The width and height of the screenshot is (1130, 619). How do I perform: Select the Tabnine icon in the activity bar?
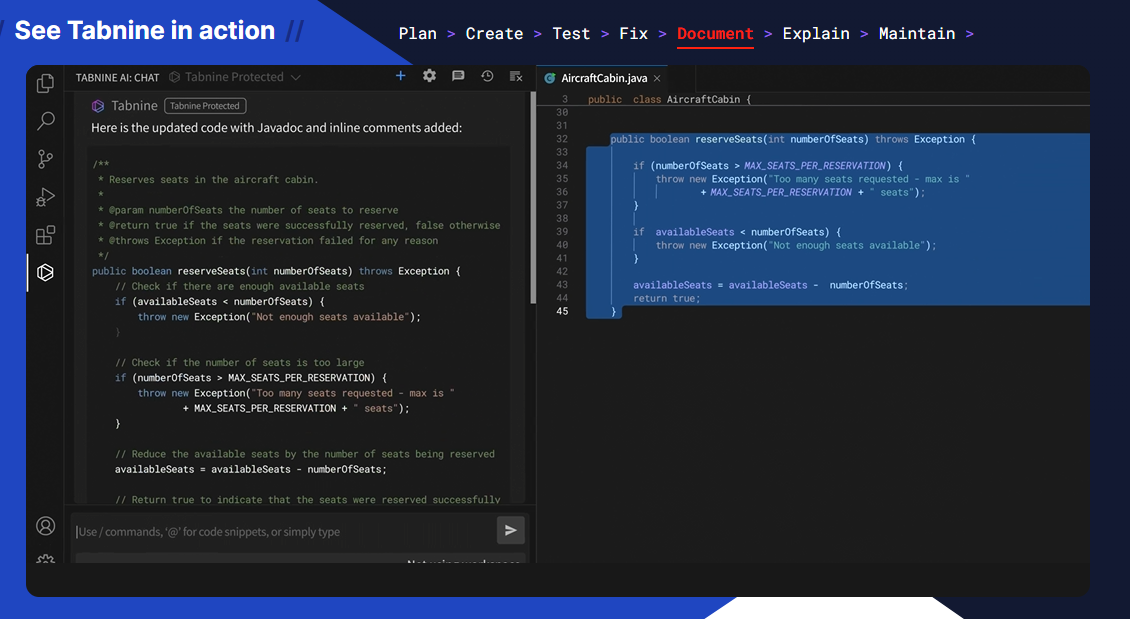coord(45,272)
